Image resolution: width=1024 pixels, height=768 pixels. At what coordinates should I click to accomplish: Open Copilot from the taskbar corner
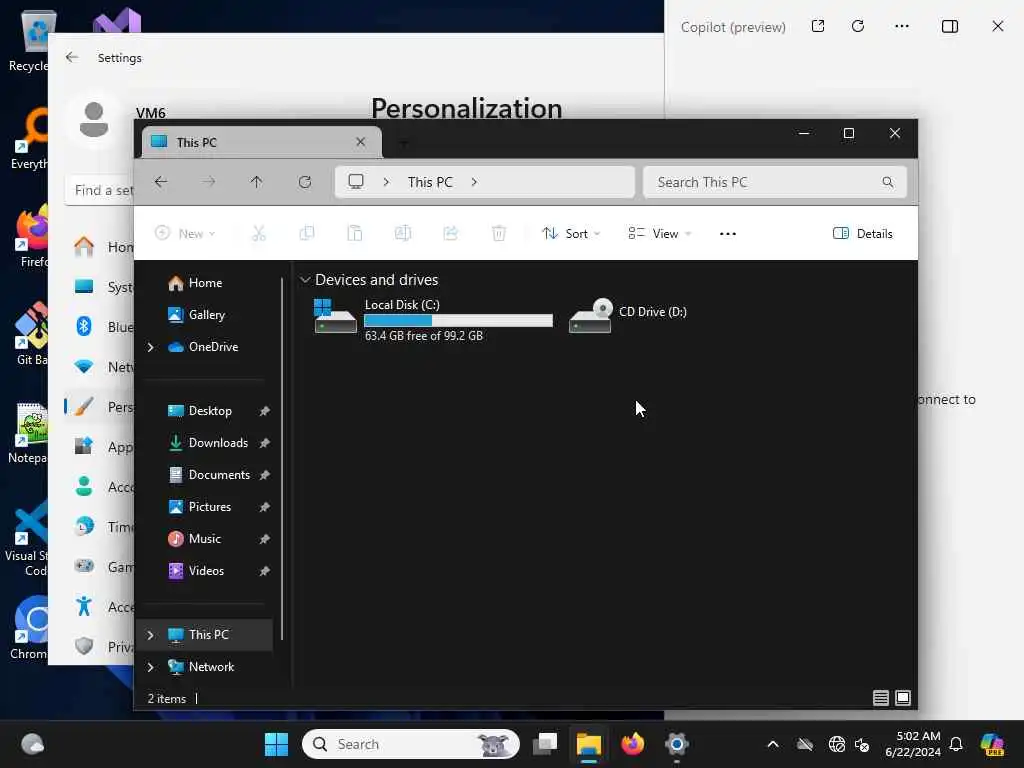point(992,744)
